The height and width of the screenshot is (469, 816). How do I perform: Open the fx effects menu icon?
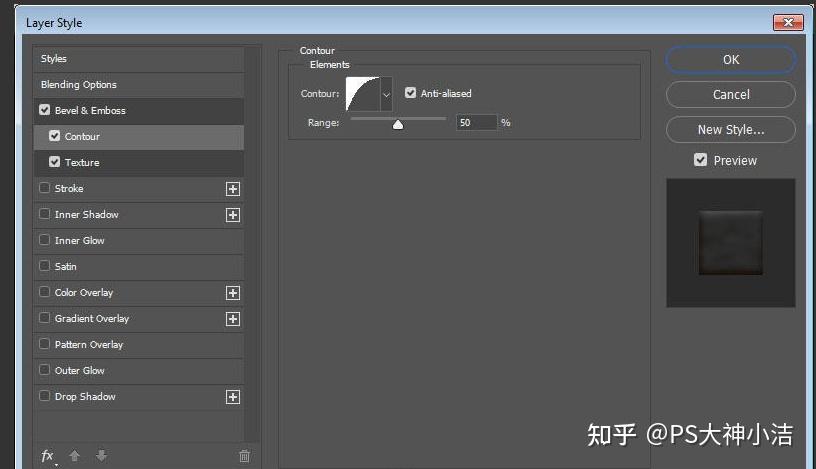(x=47, y=456)
